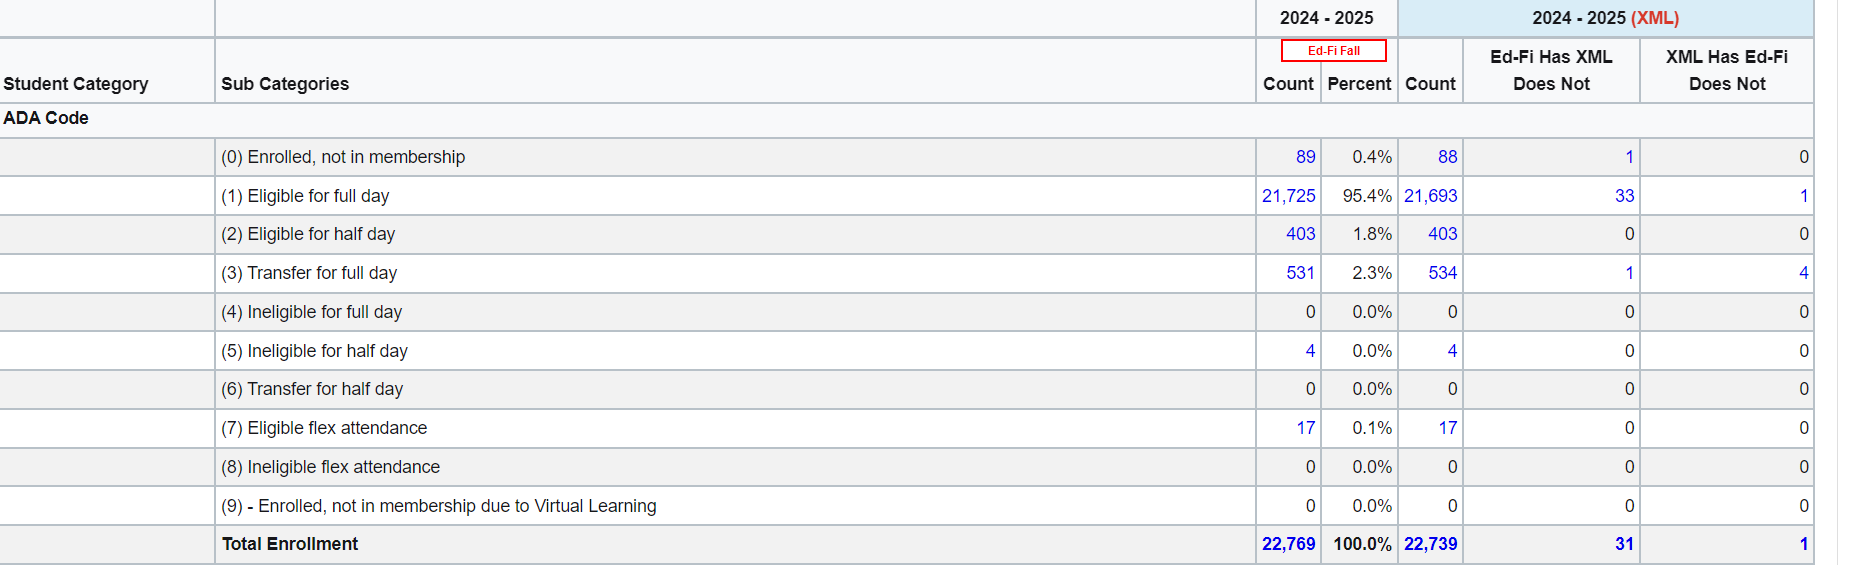Open Total Enrollment Ed-Fi count 22,769
Viewport: 1849px width, 565px height.
coord(1288,544)
